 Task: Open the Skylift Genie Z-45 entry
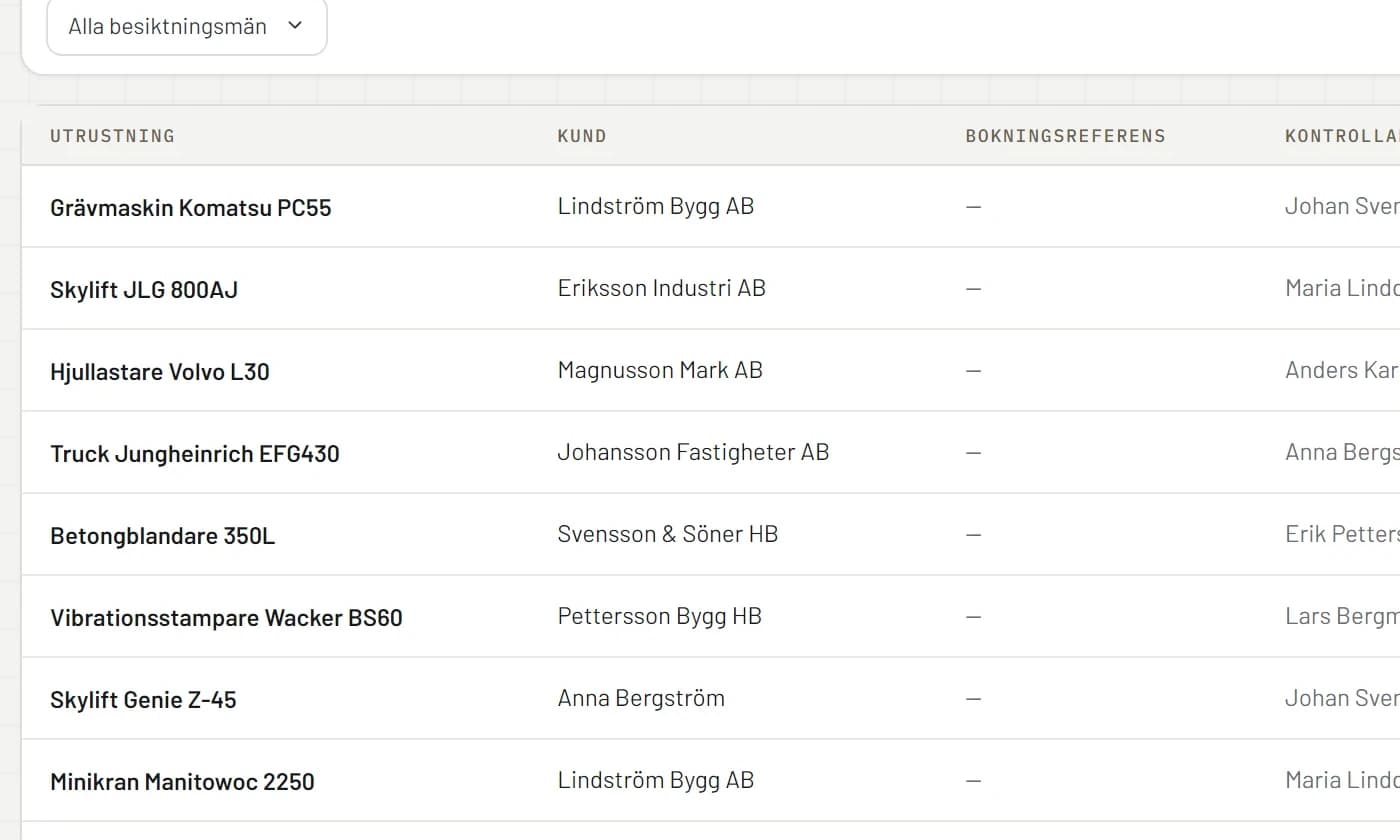tap(143, 699)
